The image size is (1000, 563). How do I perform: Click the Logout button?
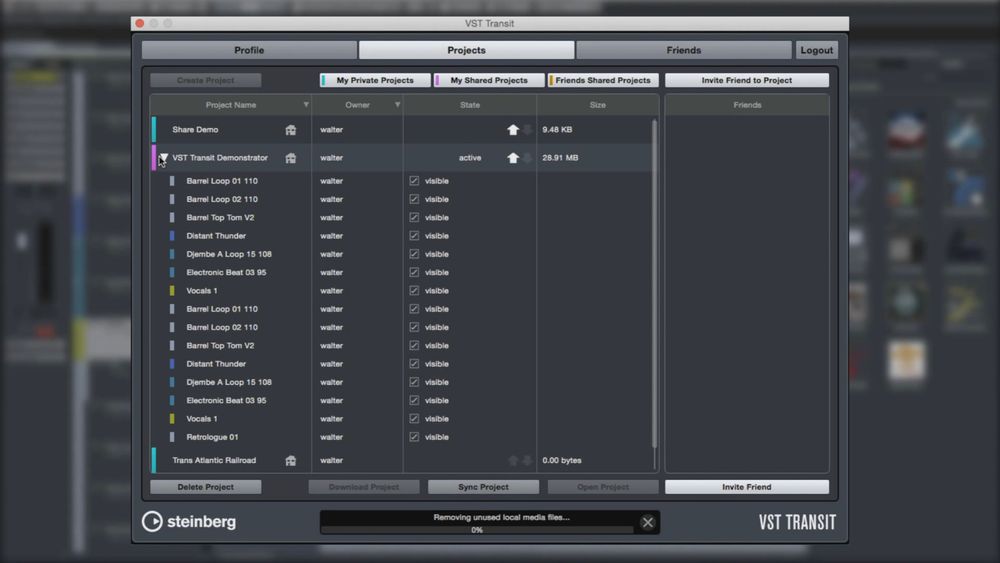click(x=817, y=50)
